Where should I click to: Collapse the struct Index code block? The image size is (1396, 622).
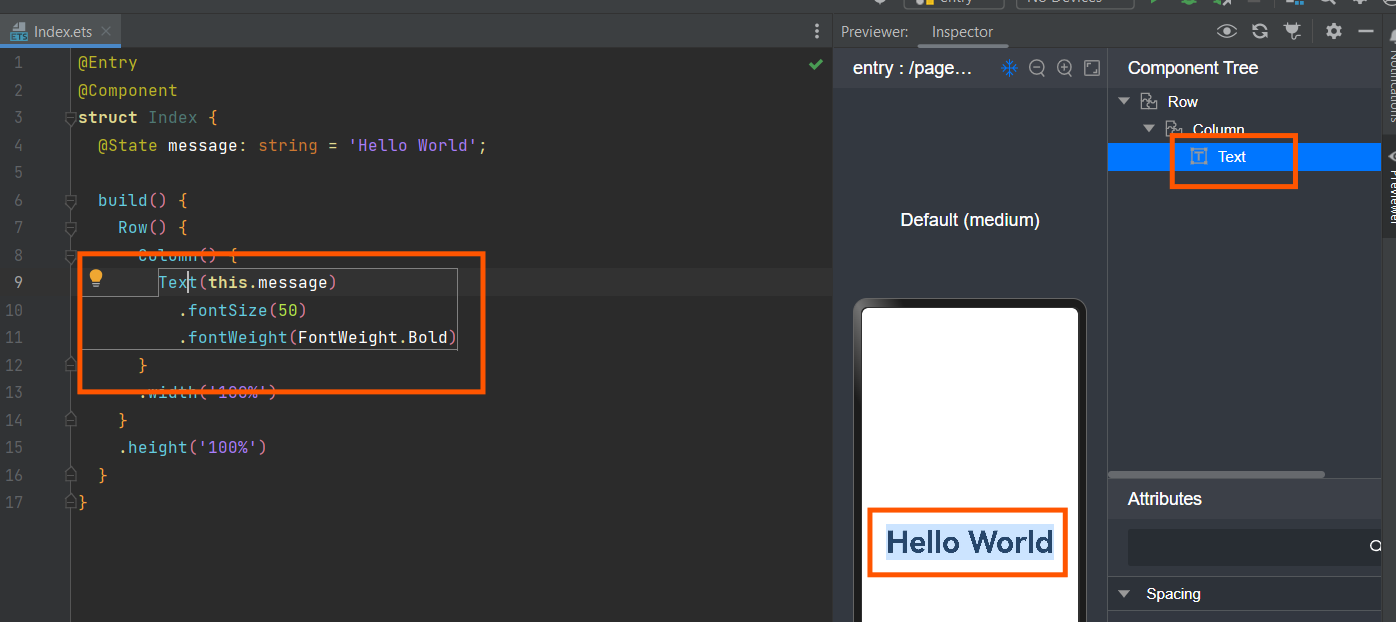pyautogui.click(x=70, y=118)
